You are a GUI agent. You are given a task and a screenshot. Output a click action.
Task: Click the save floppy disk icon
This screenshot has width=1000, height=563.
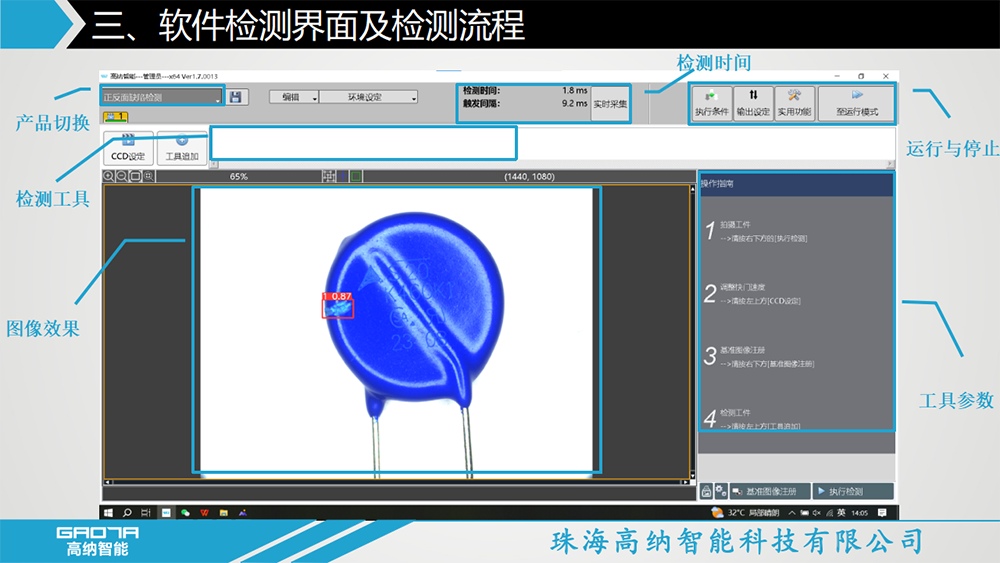[236, 97]
